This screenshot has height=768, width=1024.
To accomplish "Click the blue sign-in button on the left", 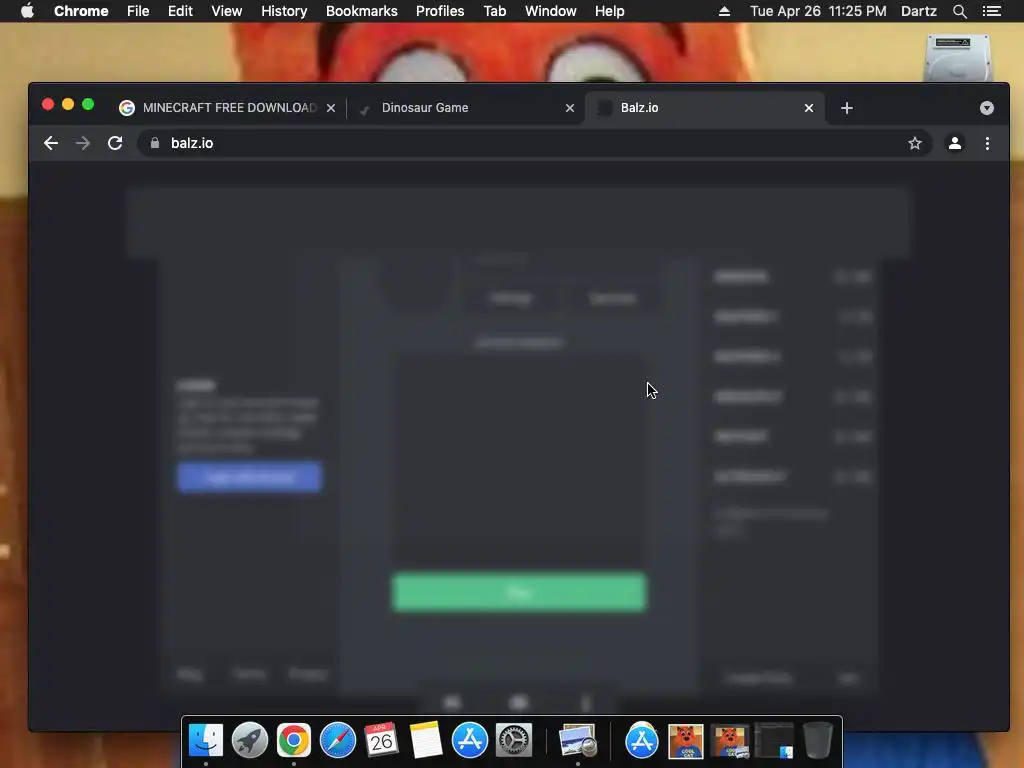I will (x=249, y=477).
